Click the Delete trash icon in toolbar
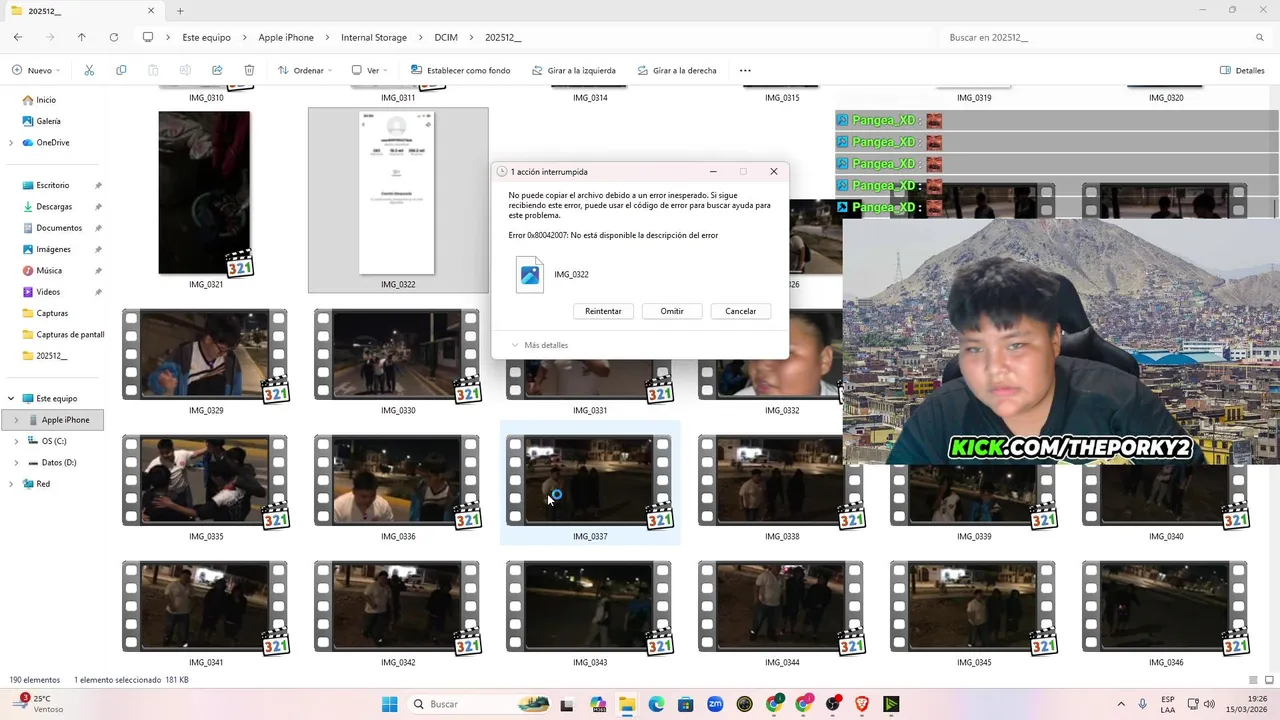The height and width of the screenshot is (720, 1280). click(249, 70)
